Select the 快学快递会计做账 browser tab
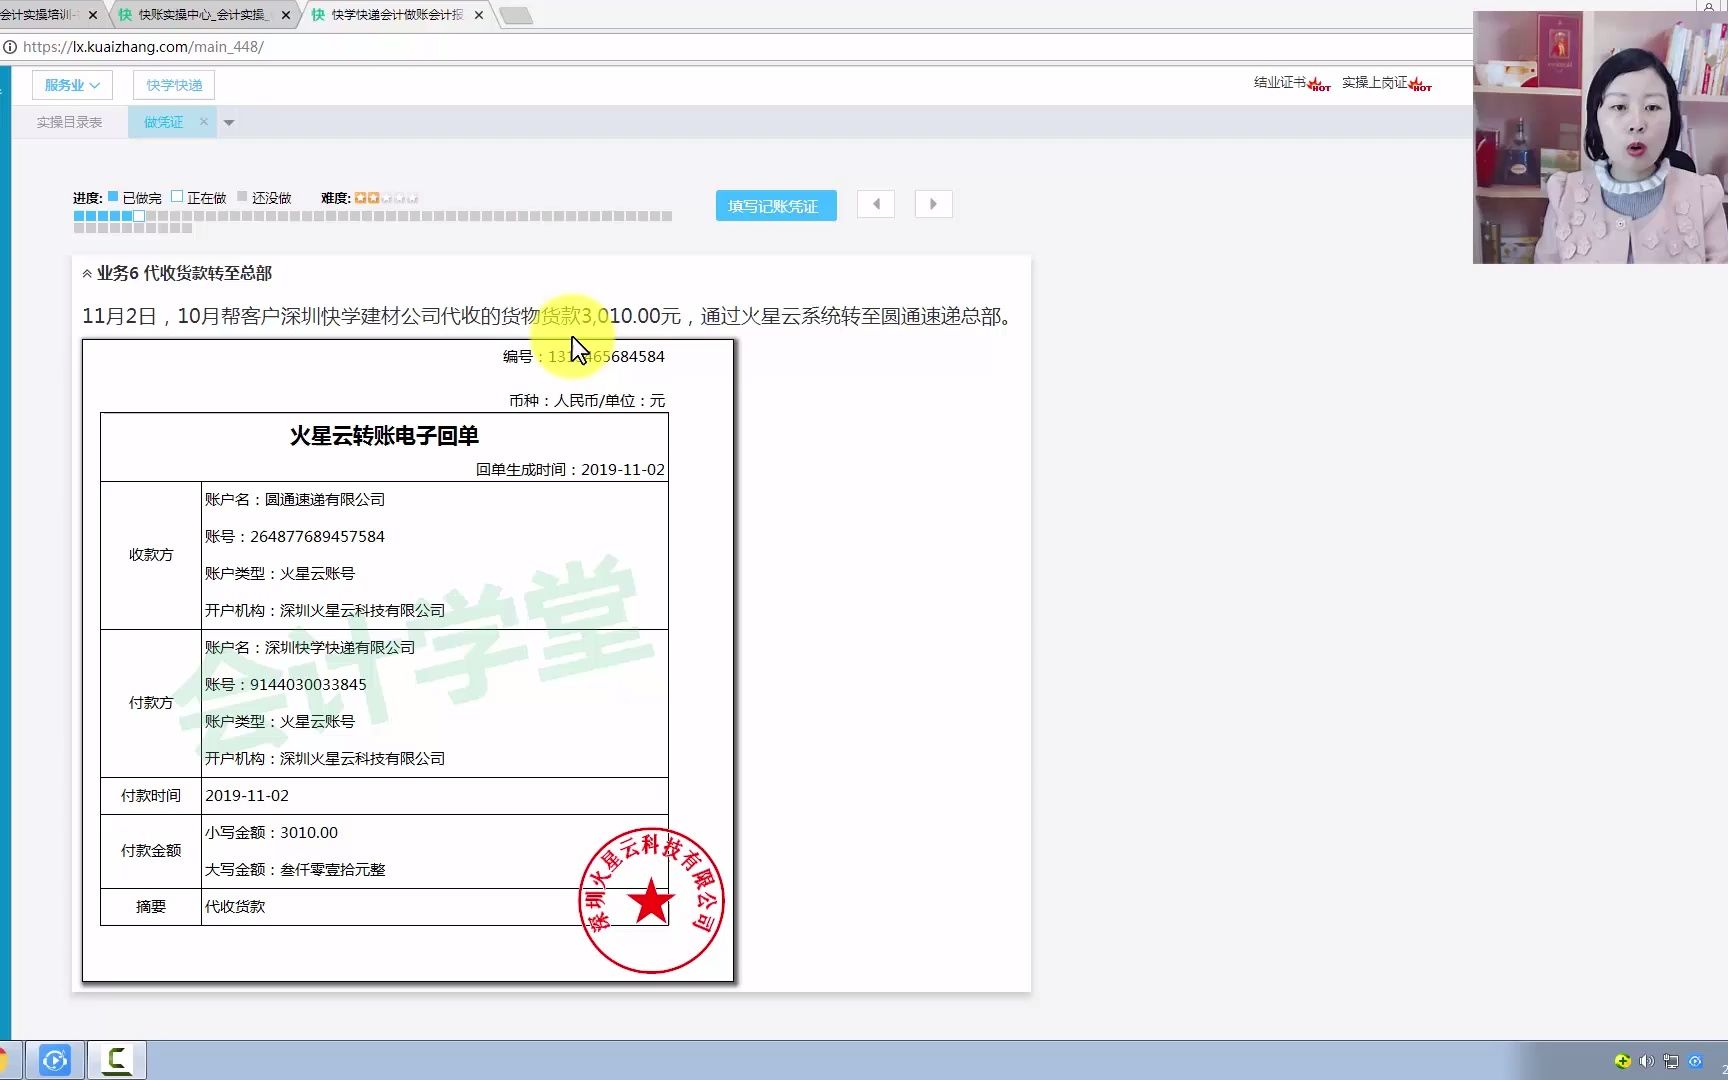The width and height of the screenshot is (1728, 1080). pyautogui.click(x=397, y=15)
